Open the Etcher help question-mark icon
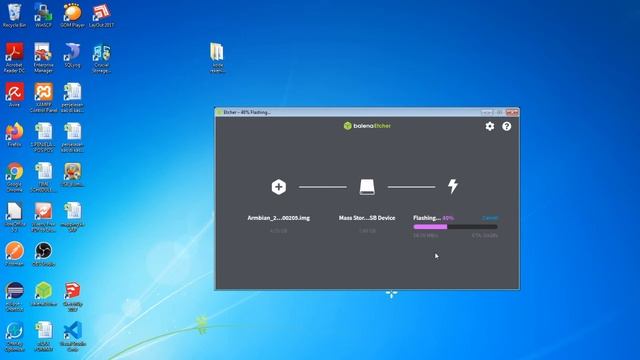640x360 pixels. coord(507,126)
